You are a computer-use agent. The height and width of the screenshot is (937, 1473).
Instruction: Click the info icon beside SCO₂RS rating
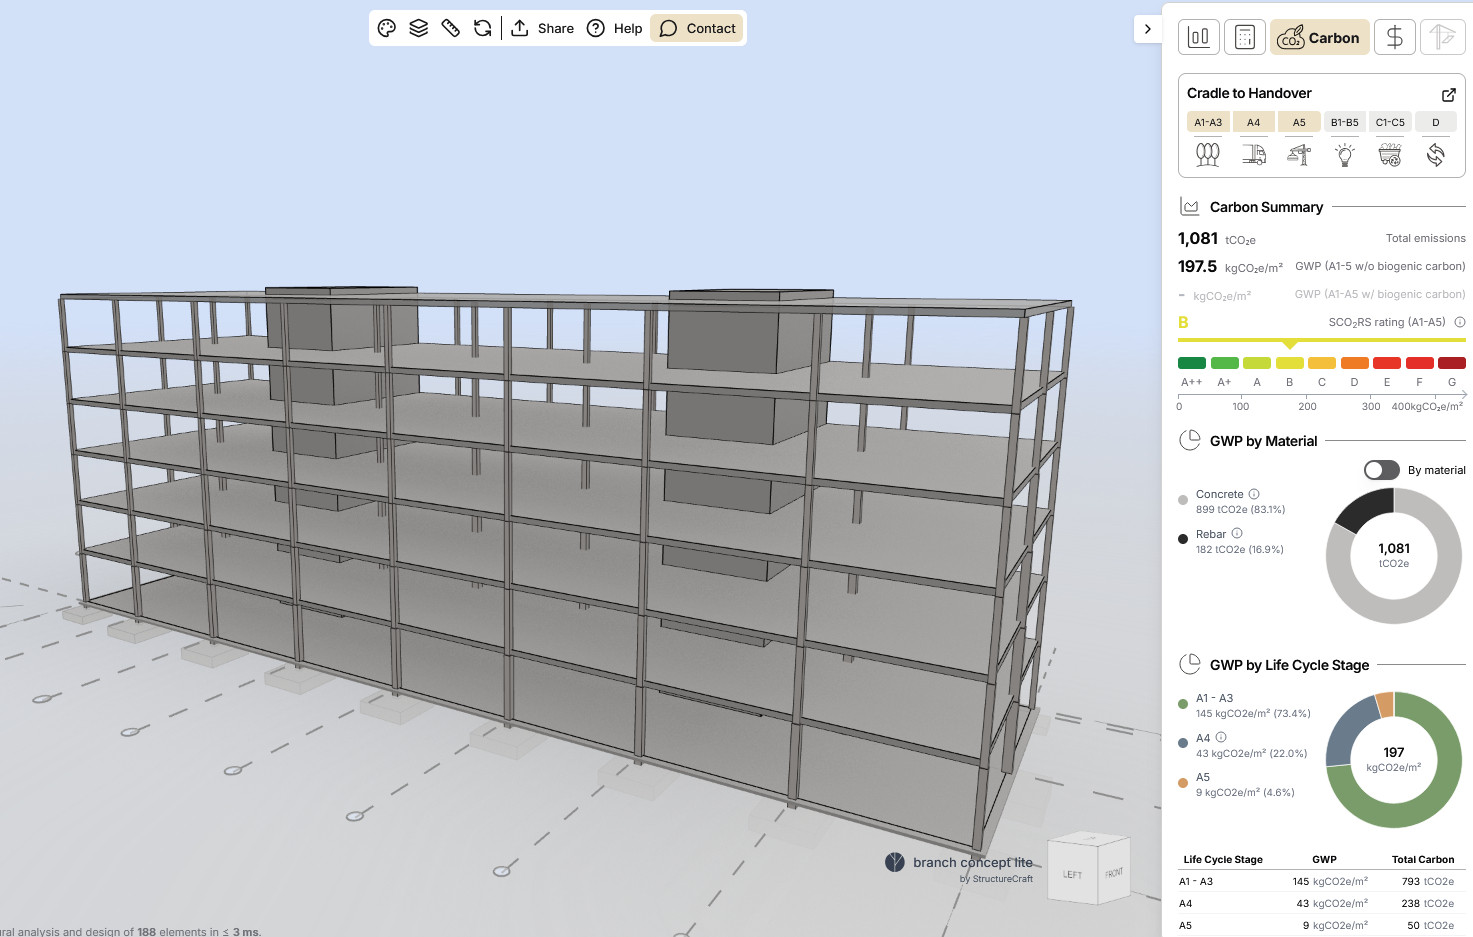1460,322
